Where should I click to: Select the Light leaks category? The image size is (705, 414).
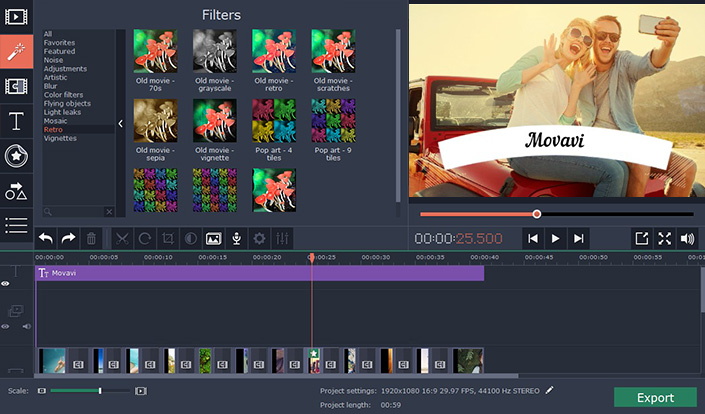point(62,112)
